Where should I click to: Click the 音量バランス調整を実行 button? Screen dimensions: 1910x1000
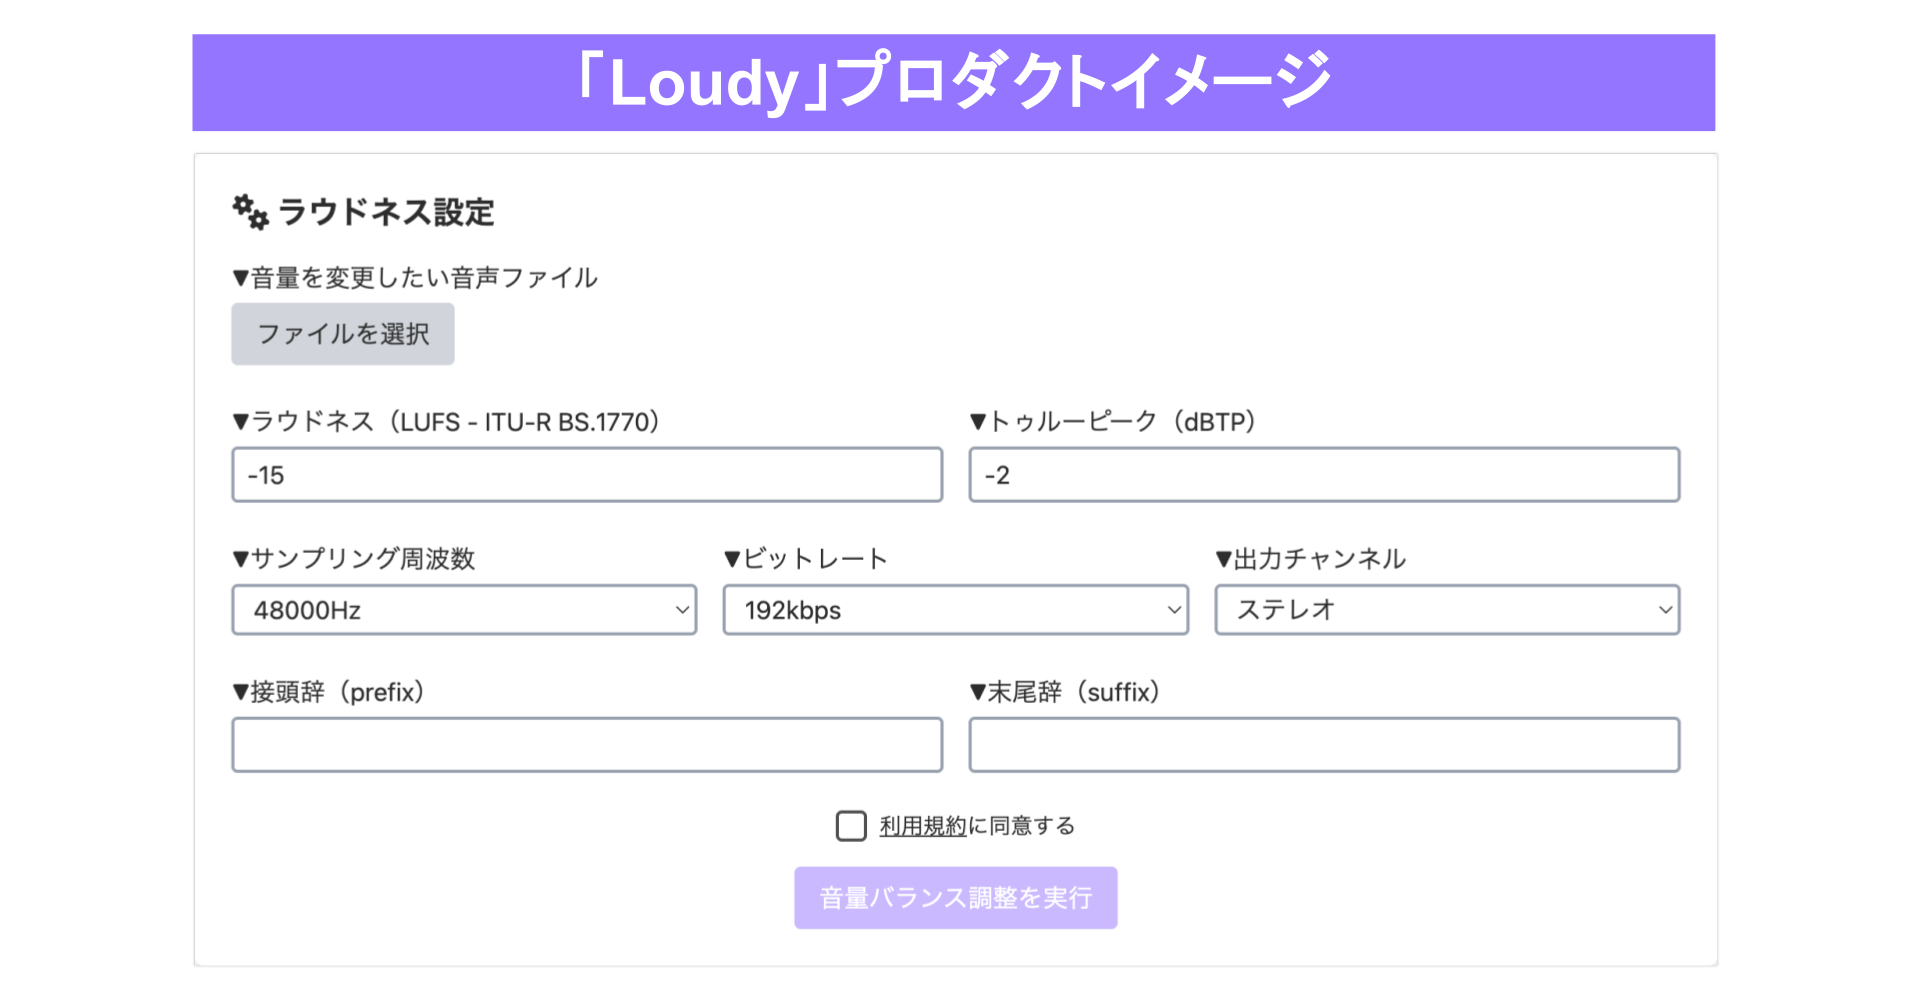(955, 898)
